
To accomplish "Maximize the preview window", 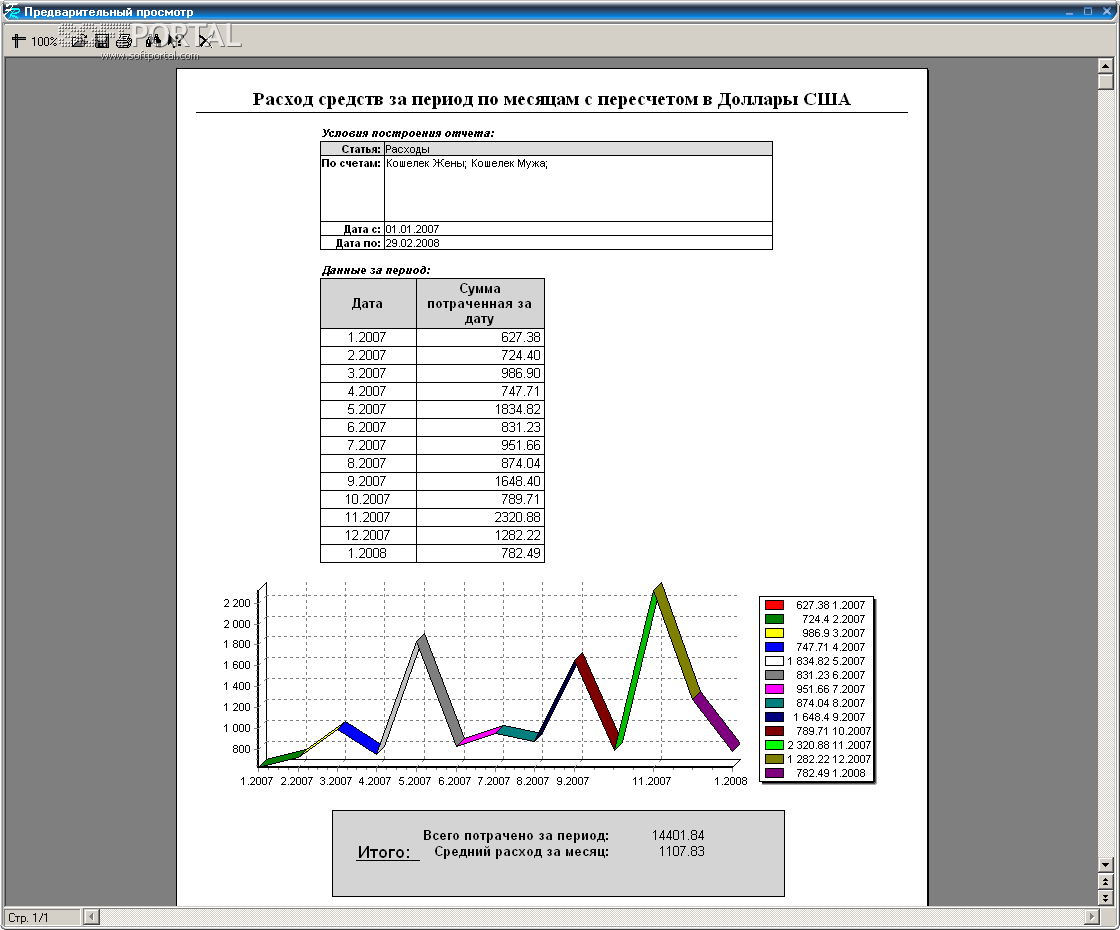I will click(1088, 11).
